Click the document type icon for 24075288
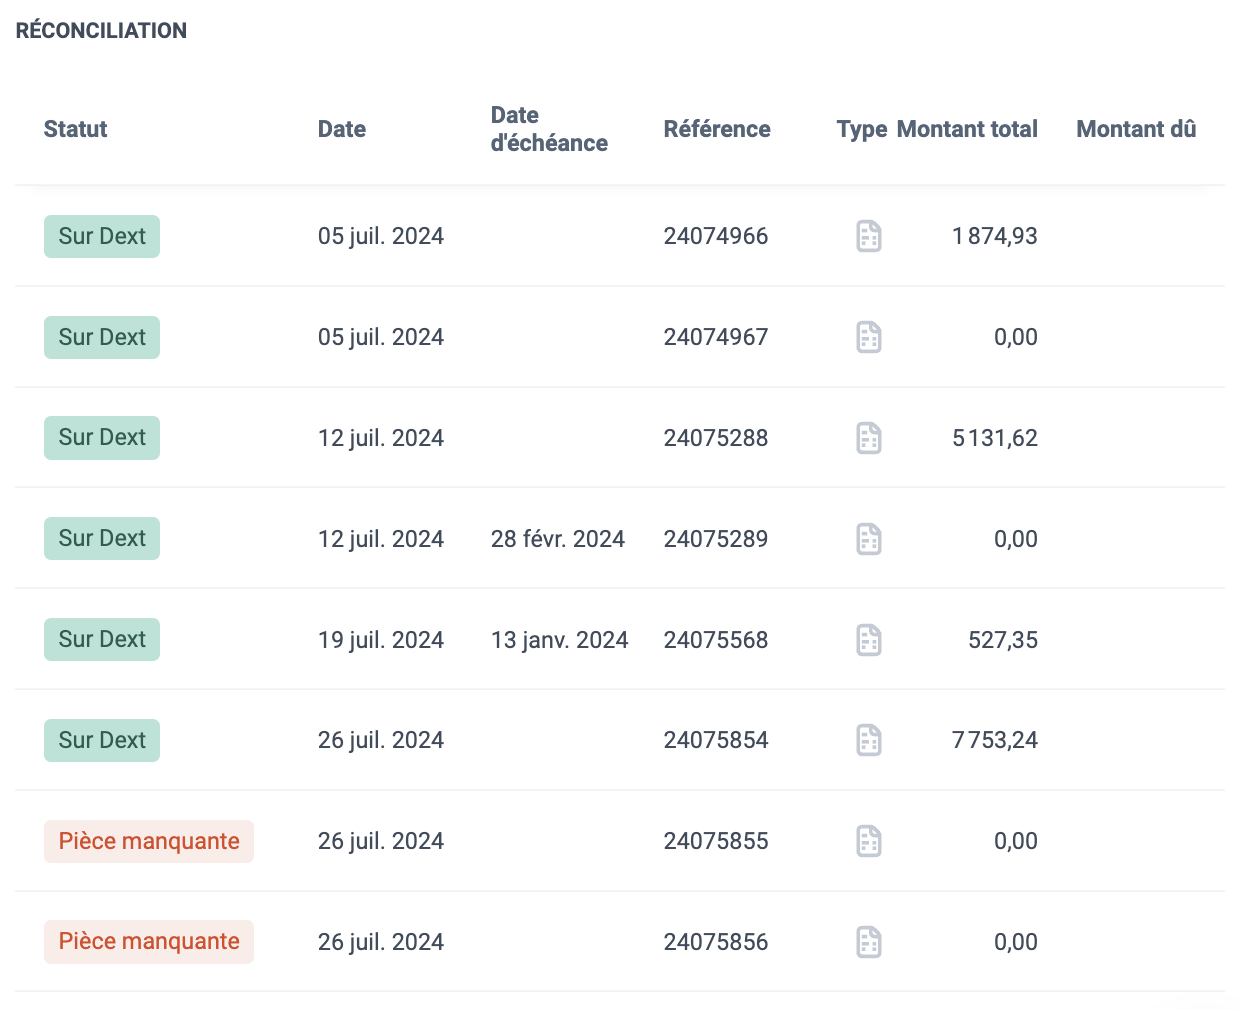 (x=869, y=438)
